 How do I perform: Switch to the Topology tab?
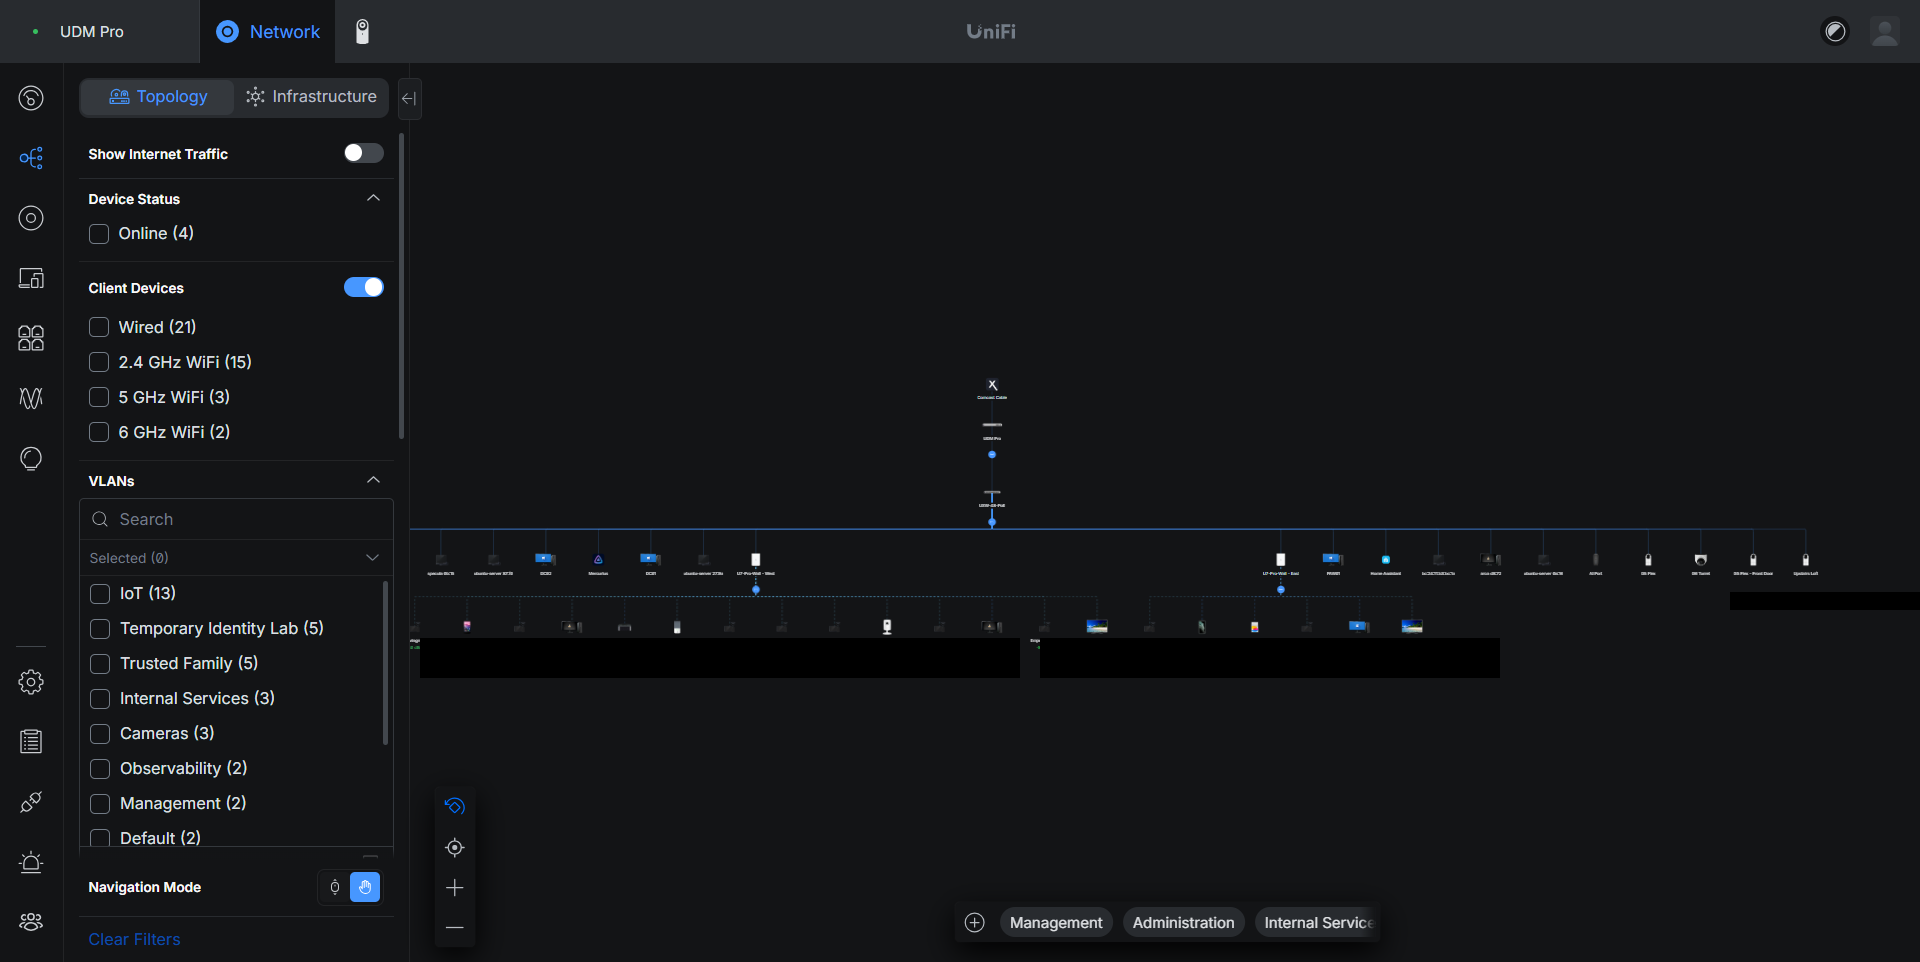[158, 97]
